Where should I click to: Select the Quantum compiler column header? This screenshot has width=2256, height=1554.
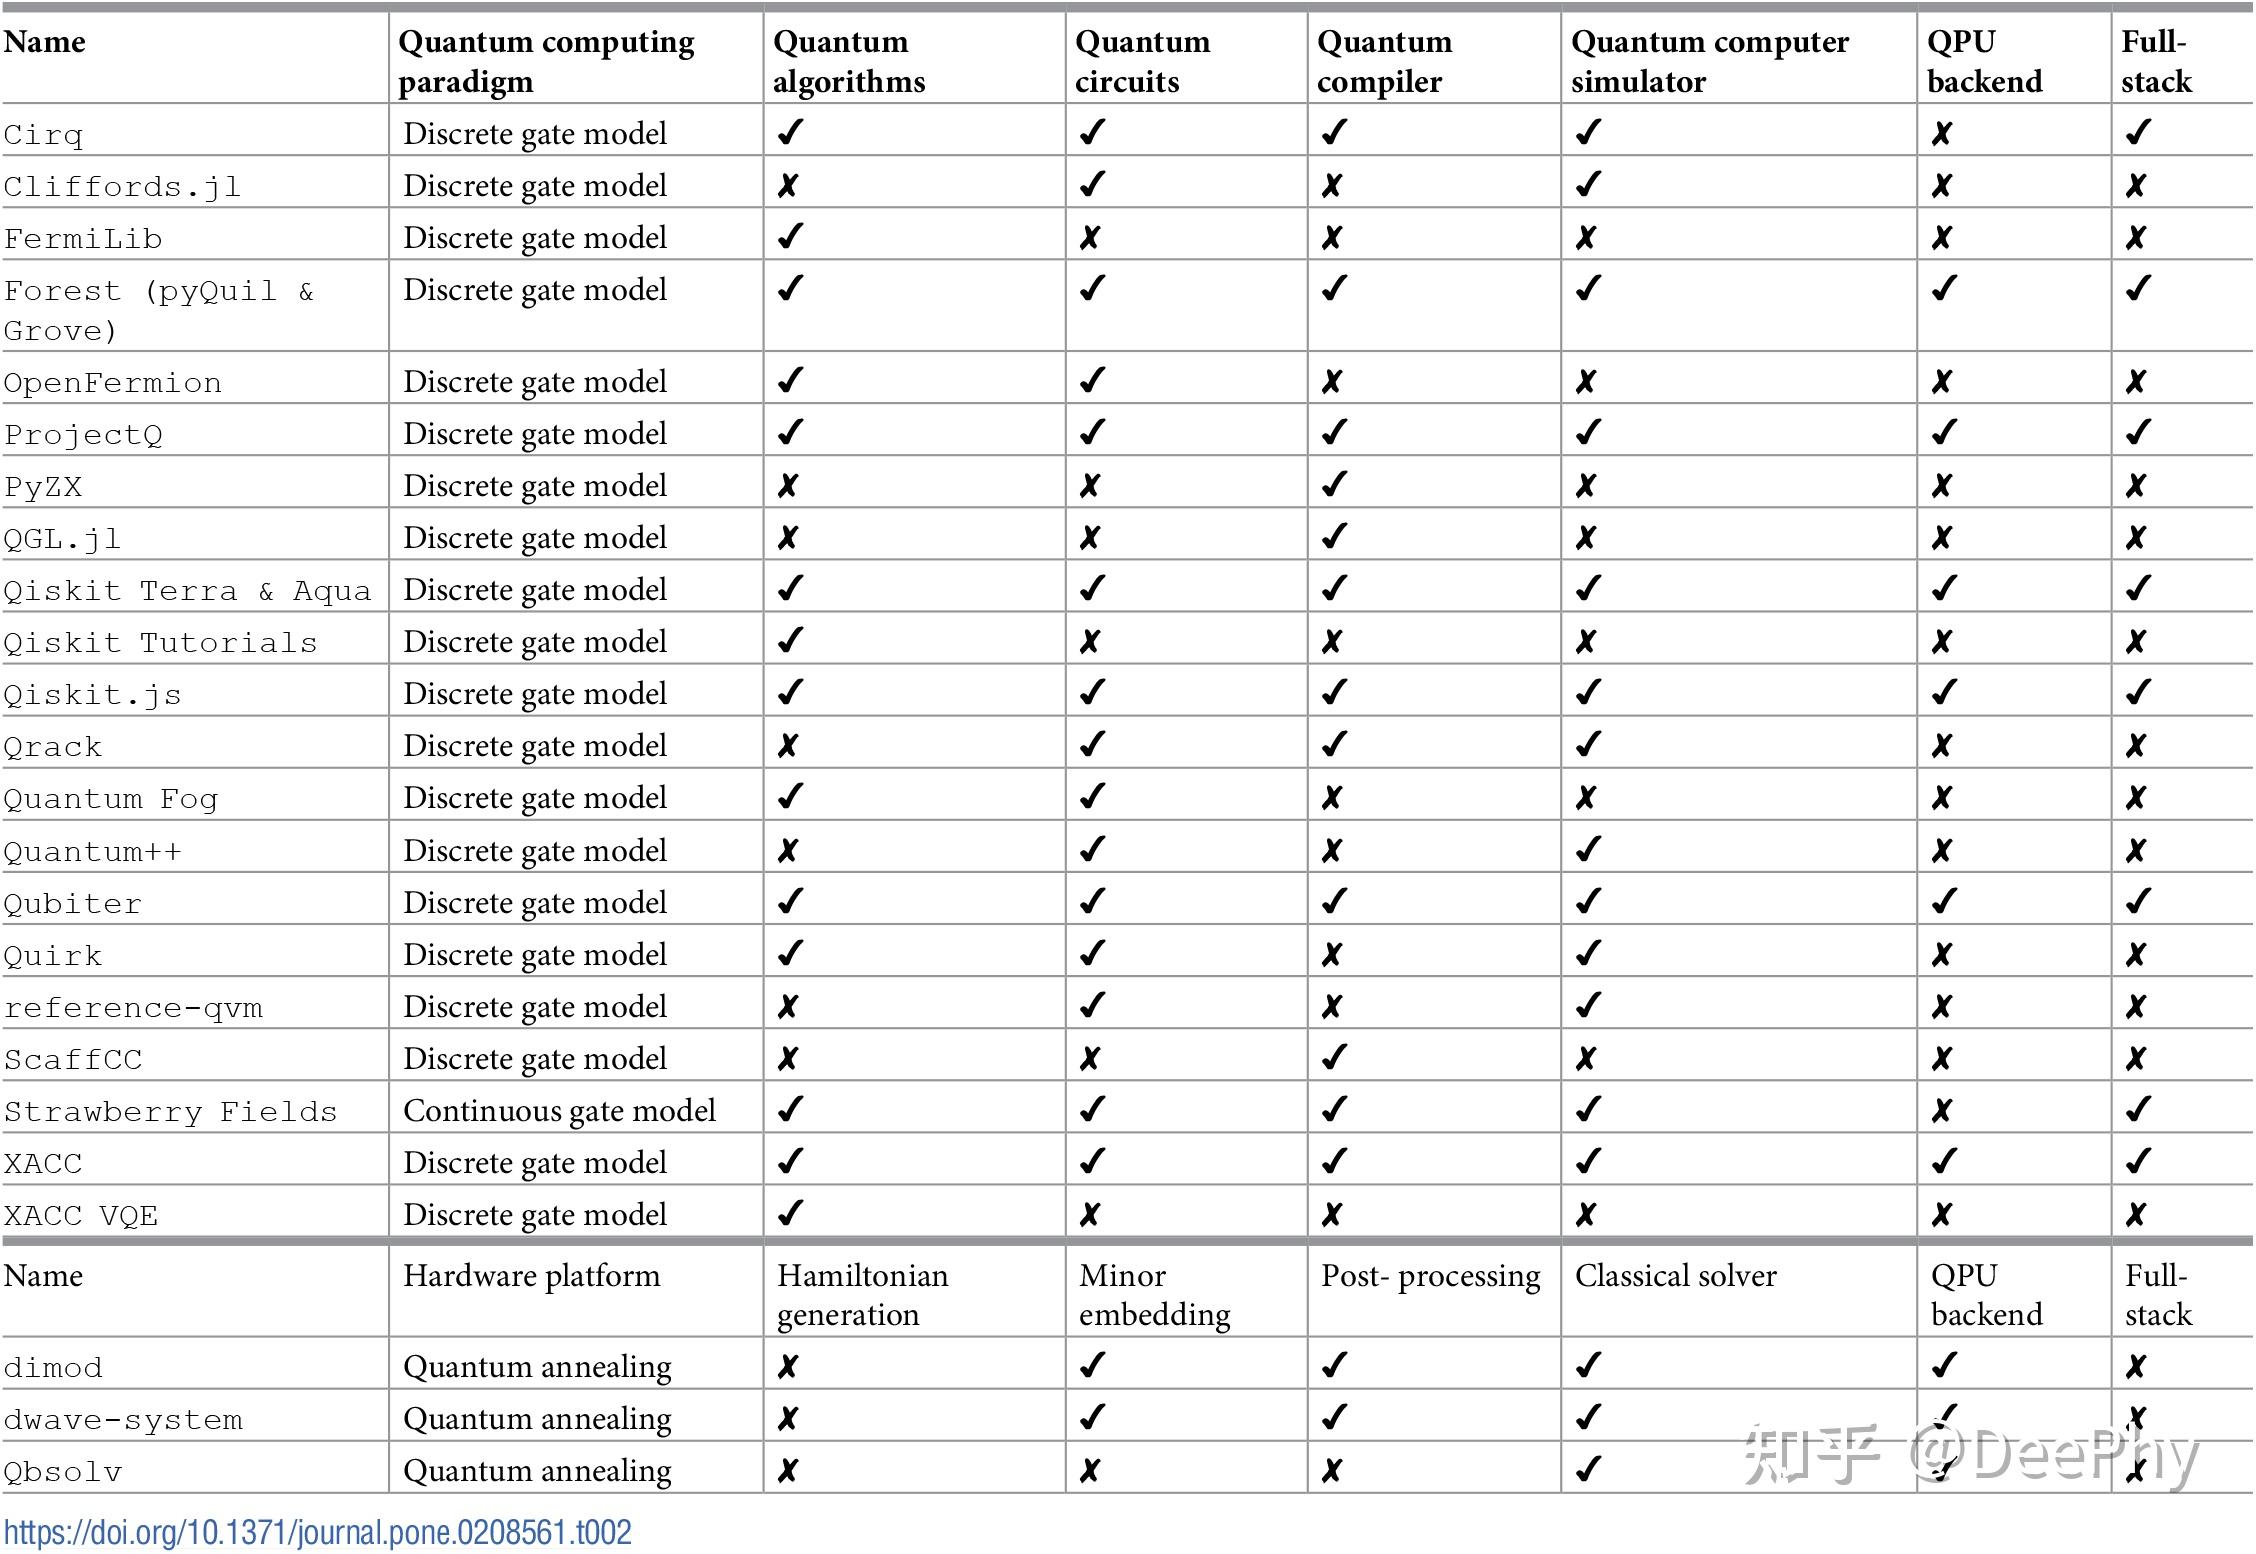click(1384, 61)
